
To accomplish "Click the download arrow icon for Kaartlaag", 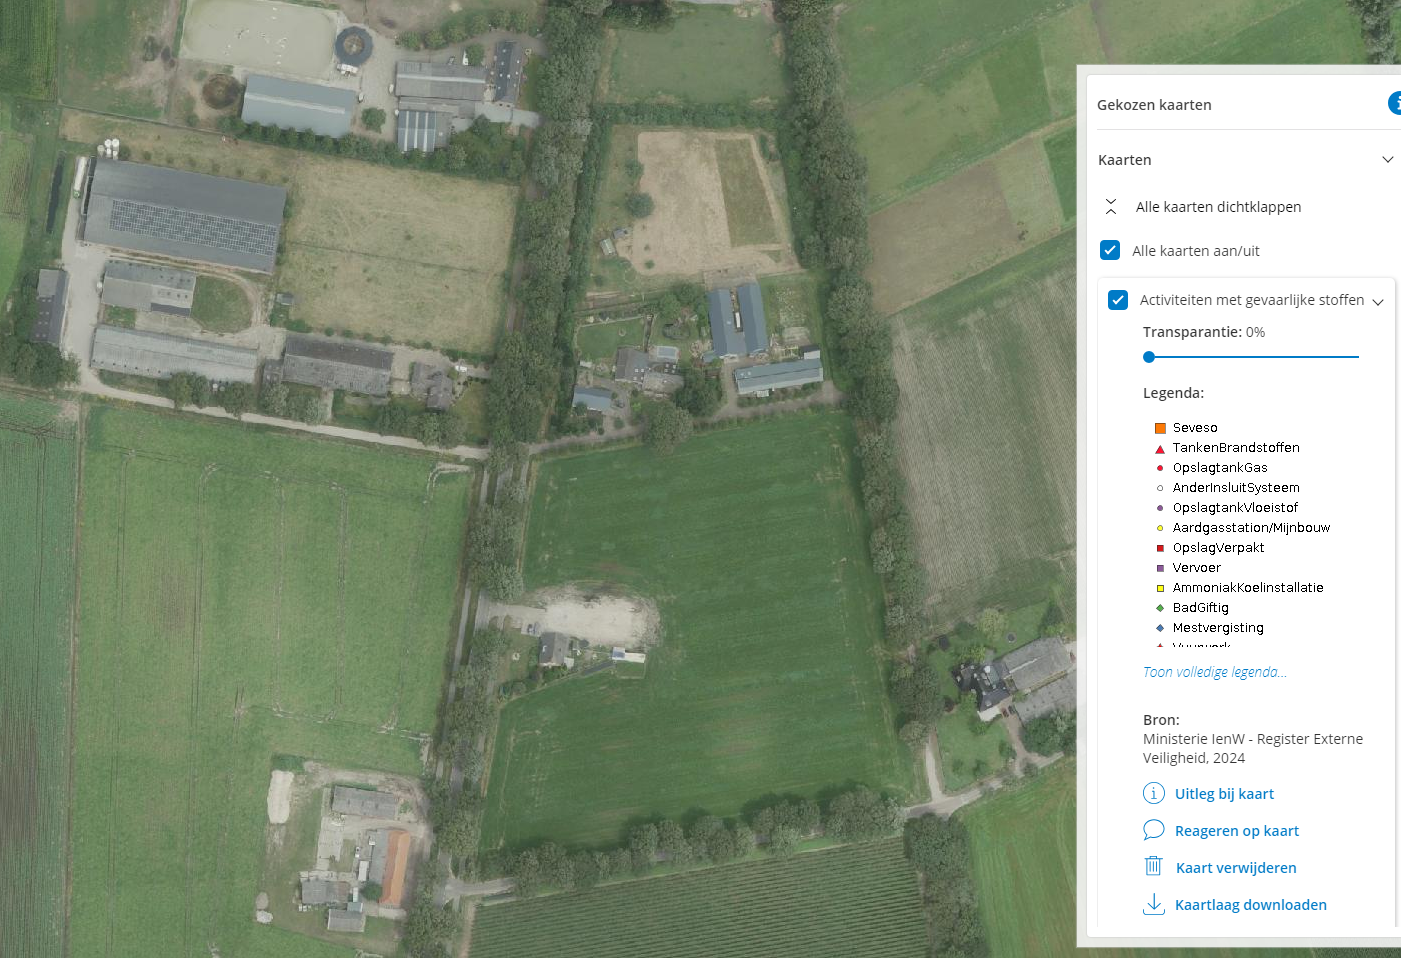I will [x=1154, y=904].
